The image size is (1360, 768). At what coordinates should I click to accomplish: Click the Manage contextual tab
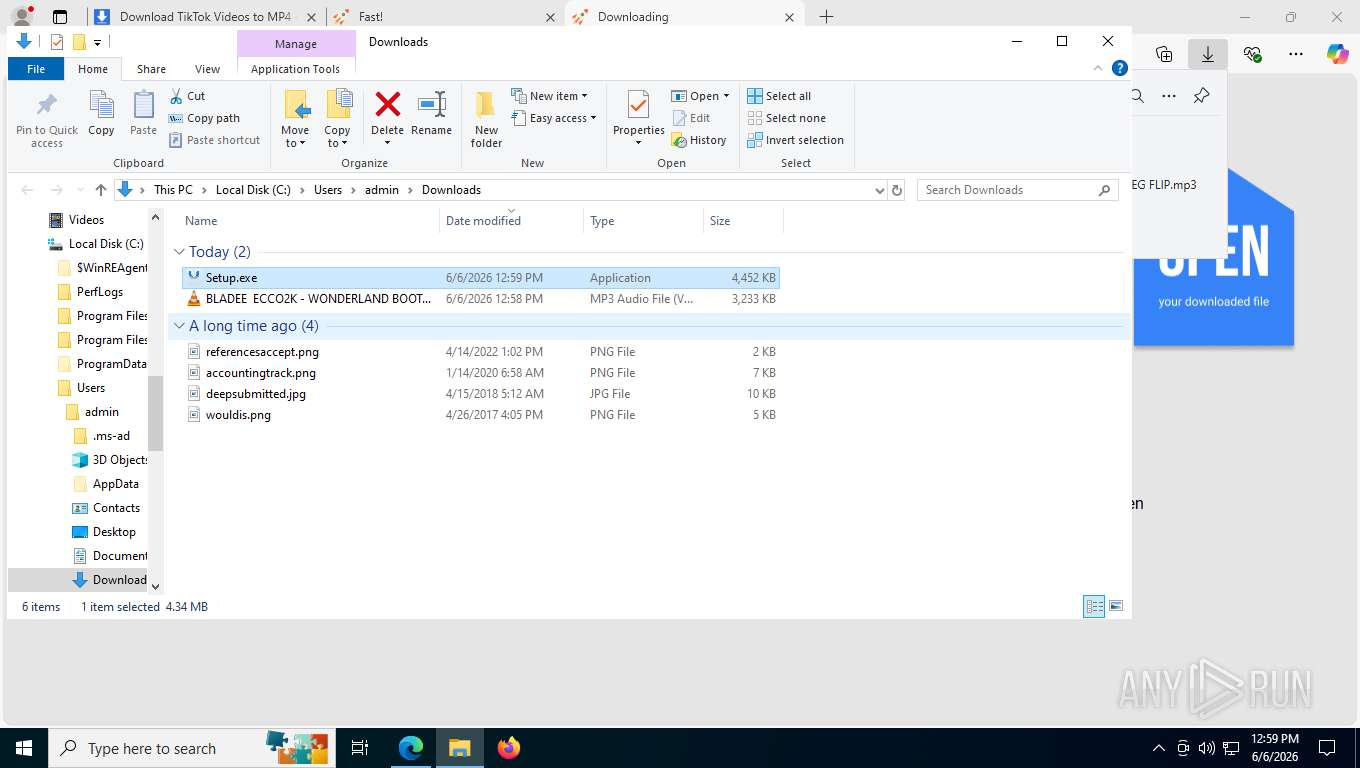point(296,44)
